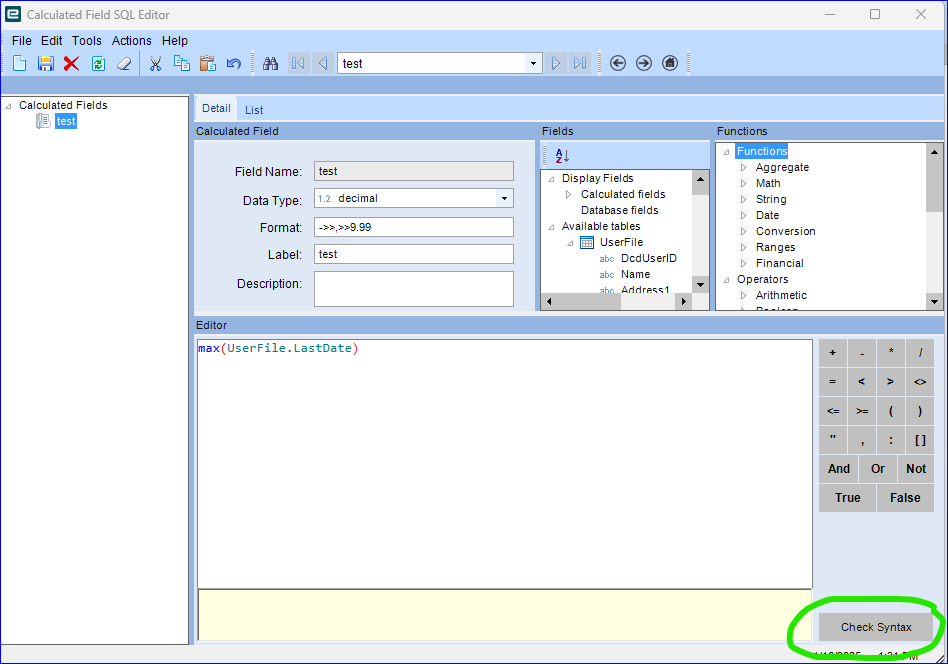Go to the next record
Screen dimensions: 948x664
click(x=556, y=63)
